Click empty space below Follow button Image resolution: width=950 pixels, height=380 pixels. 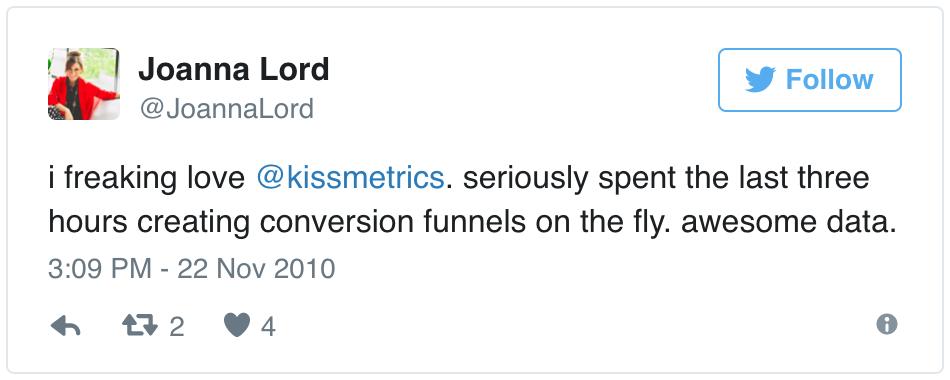(x=809, y=139)
